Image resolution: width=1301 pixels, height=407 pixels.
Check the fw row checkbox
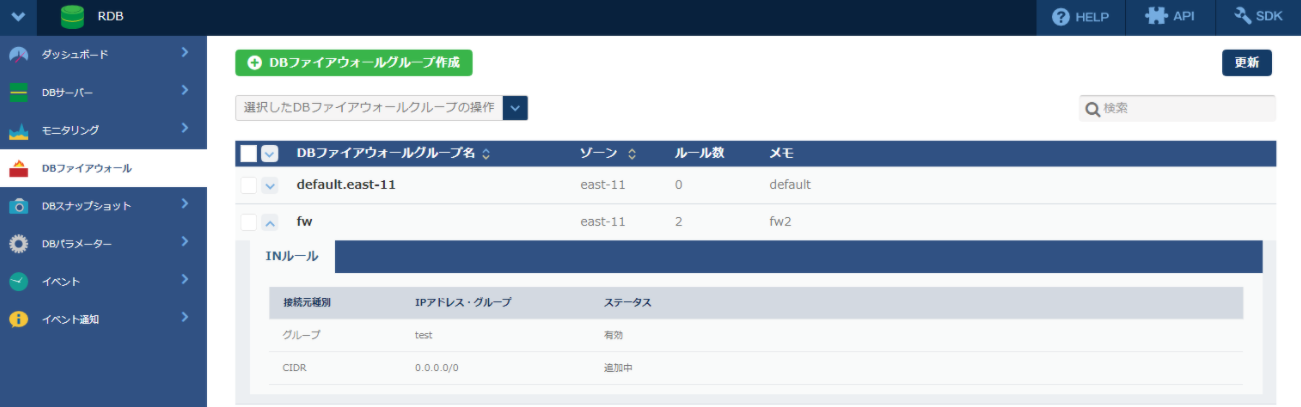(x=249, y=222)
